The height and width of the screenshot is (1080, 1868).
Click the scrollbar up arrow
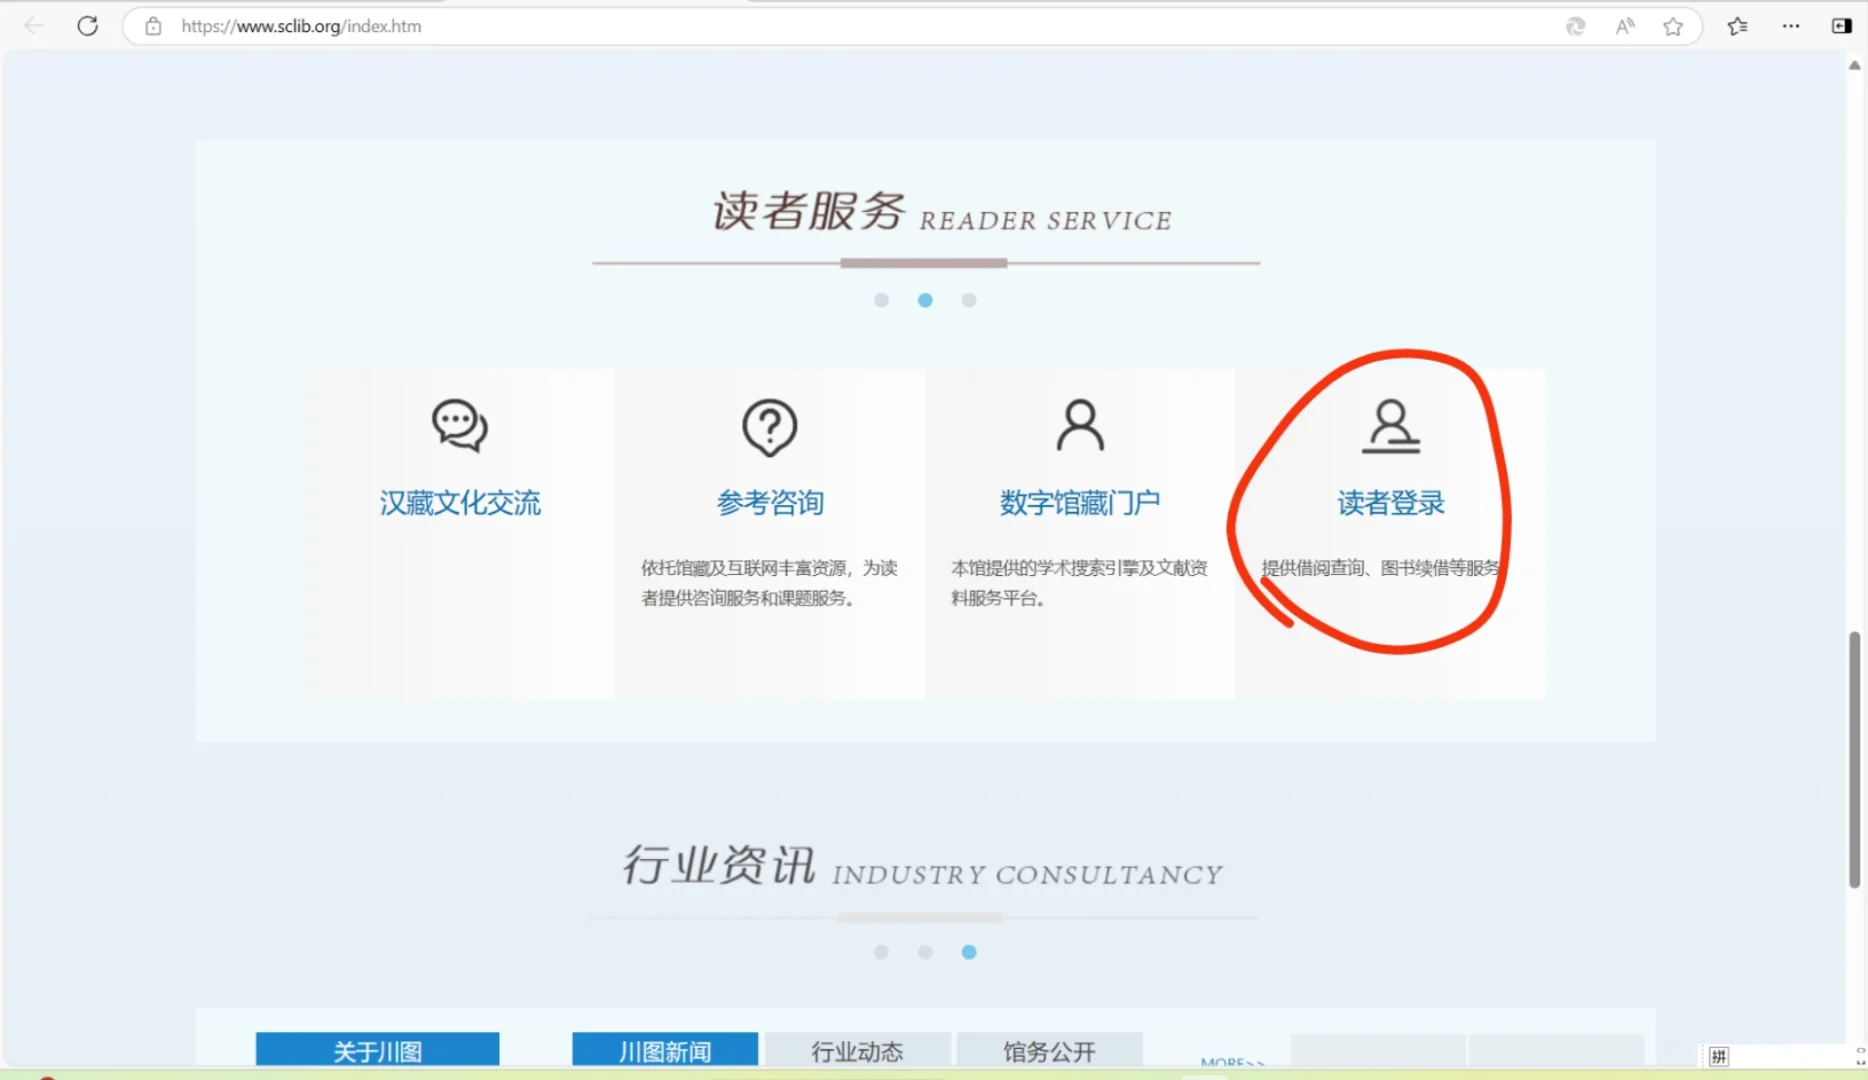point(1854,65)
